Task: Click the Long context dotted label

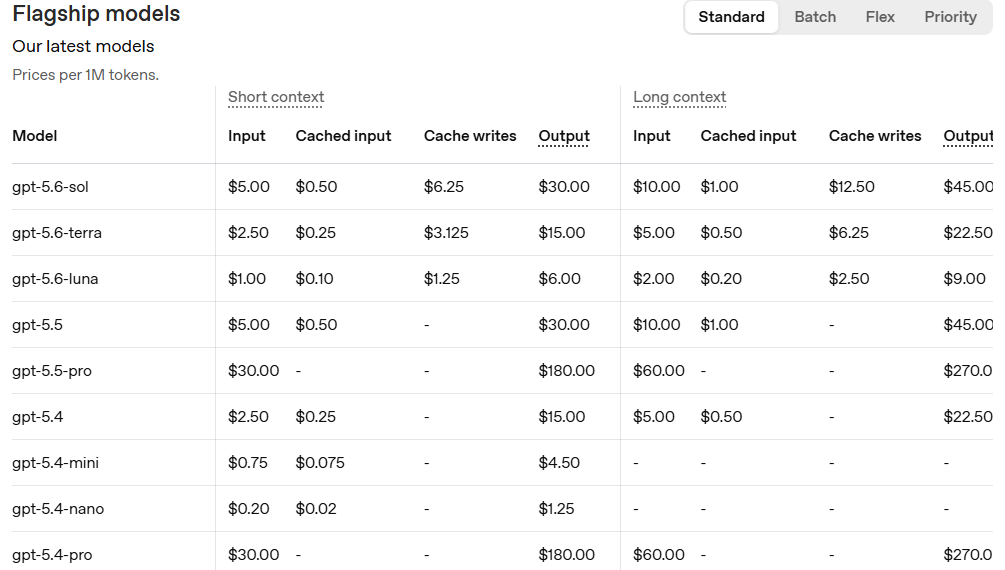Action: coord(679,97)
